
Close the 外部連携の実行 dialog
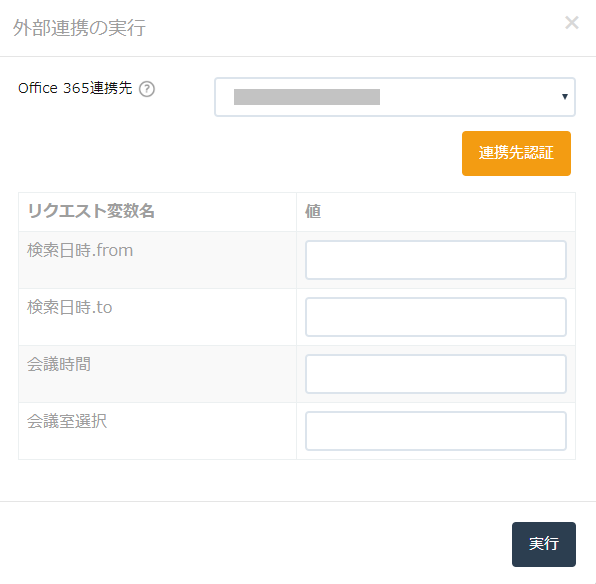click(572, 23)
